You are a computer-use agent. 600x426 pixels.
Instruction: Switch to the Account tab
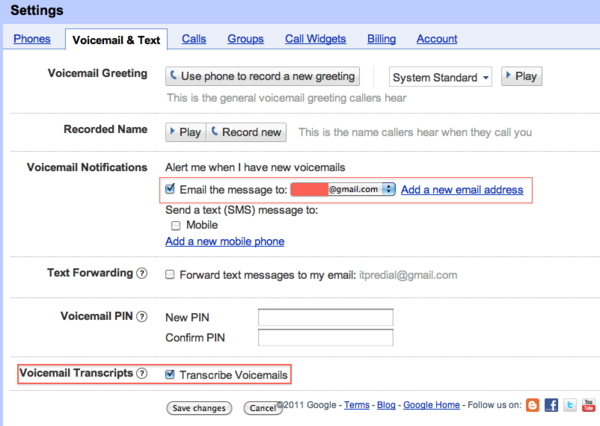click(437, 39)
